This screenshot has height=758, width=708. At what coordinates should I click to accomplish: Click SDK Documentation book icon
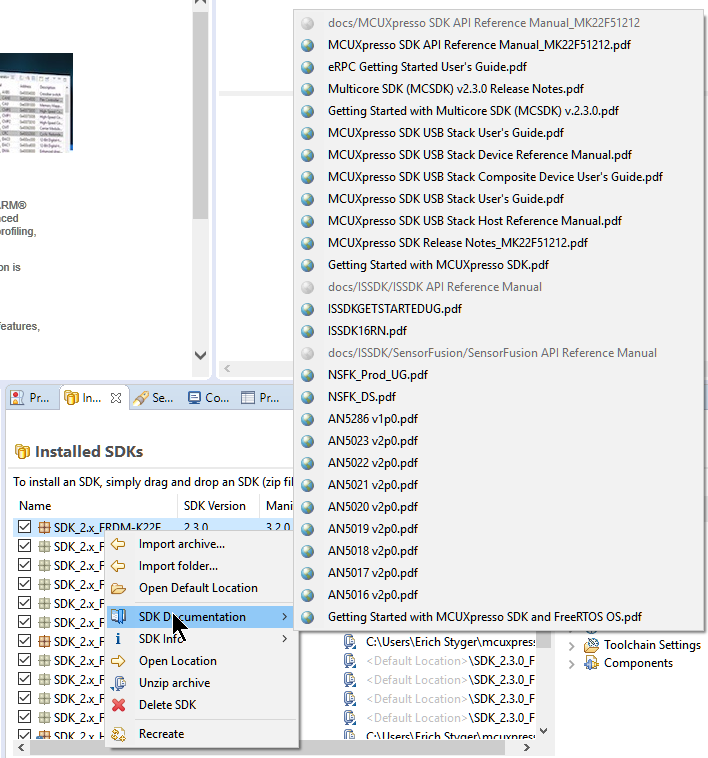point(118,616)
